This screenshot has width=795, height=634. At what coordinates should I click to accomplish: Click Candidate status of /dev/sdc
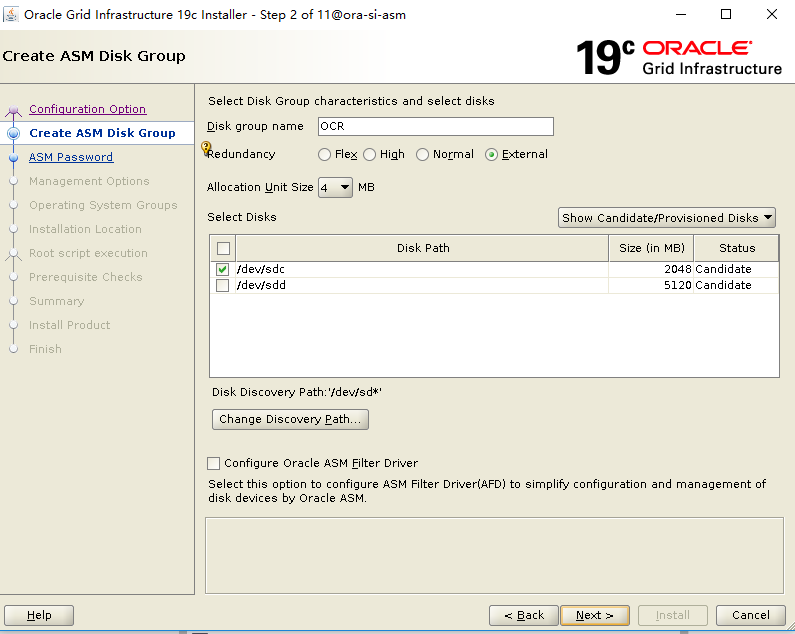(736, 269)
